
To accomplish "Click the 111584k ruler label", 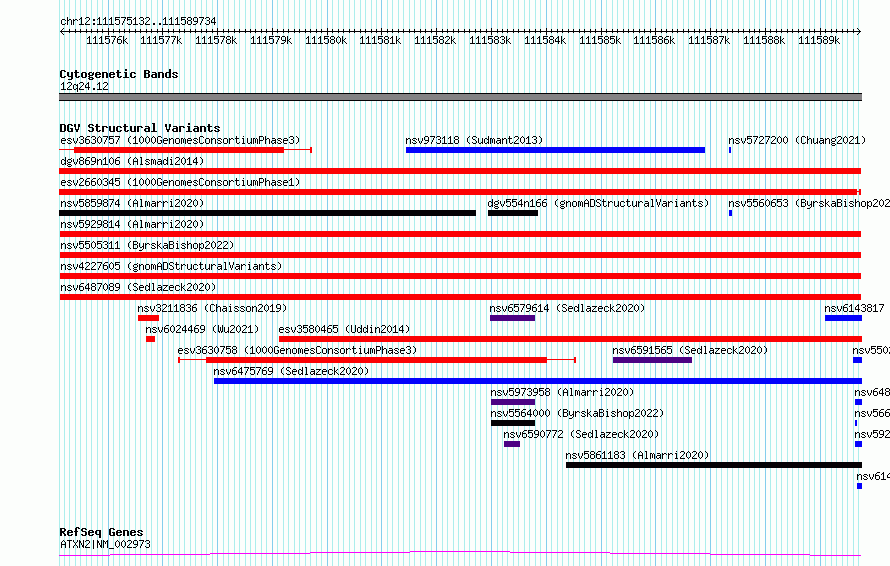I will tap(545, 40).
